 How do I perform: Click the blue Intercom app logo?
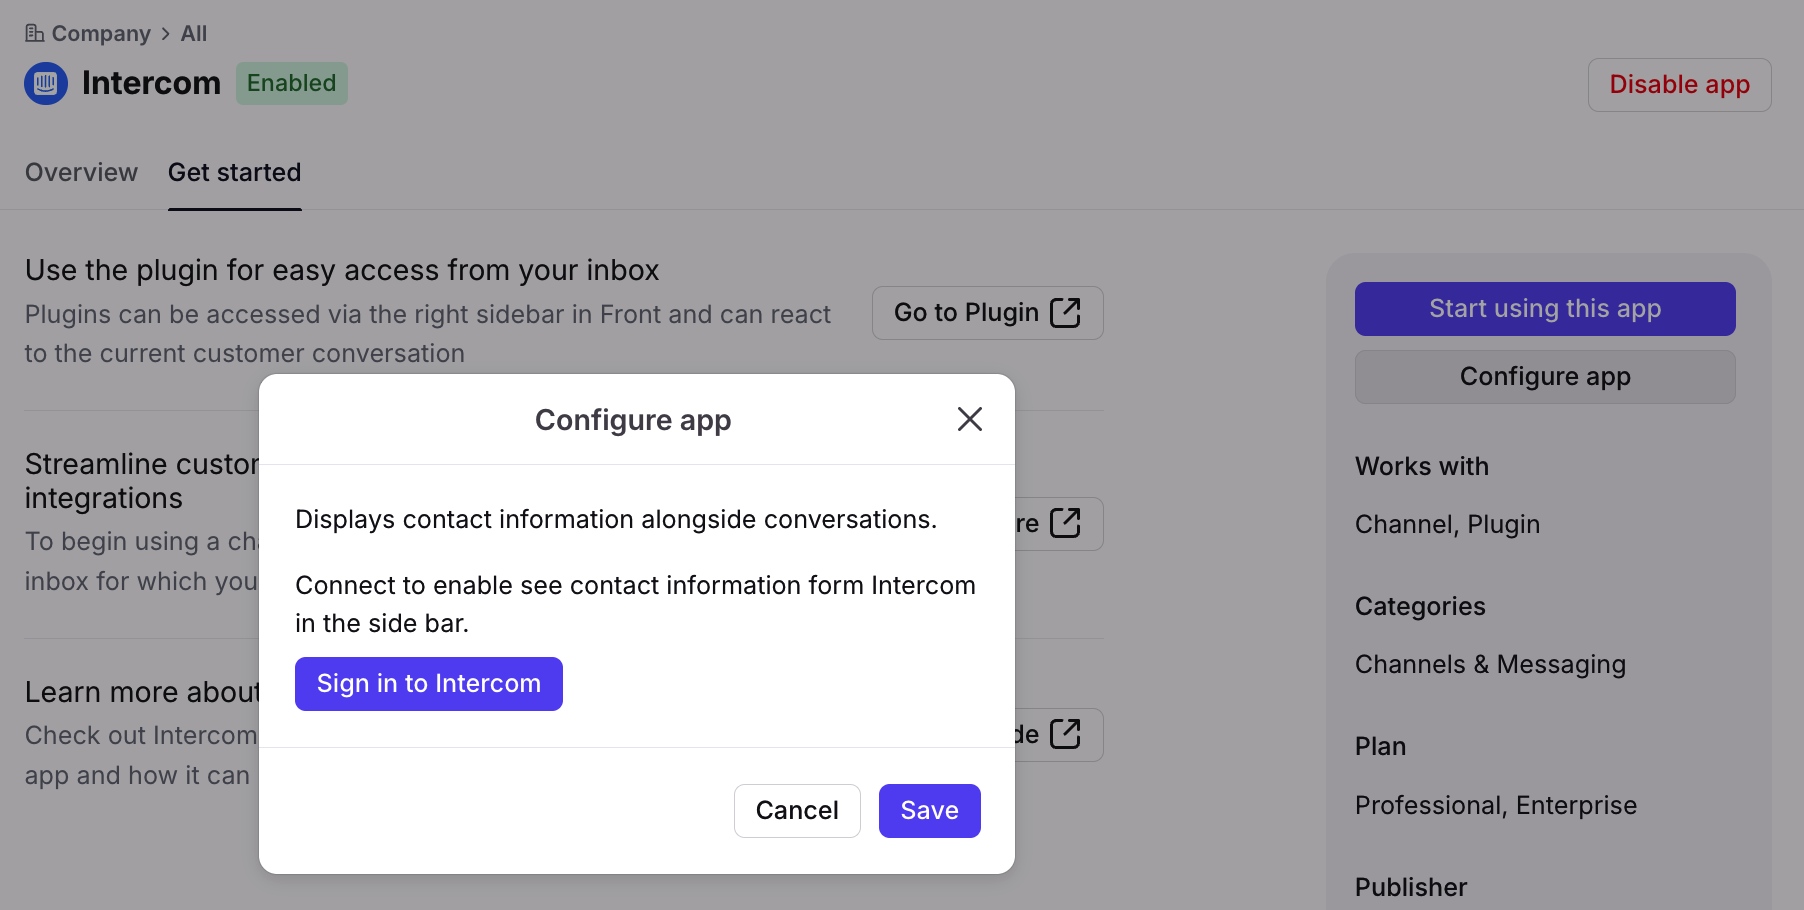coord(46,83)
